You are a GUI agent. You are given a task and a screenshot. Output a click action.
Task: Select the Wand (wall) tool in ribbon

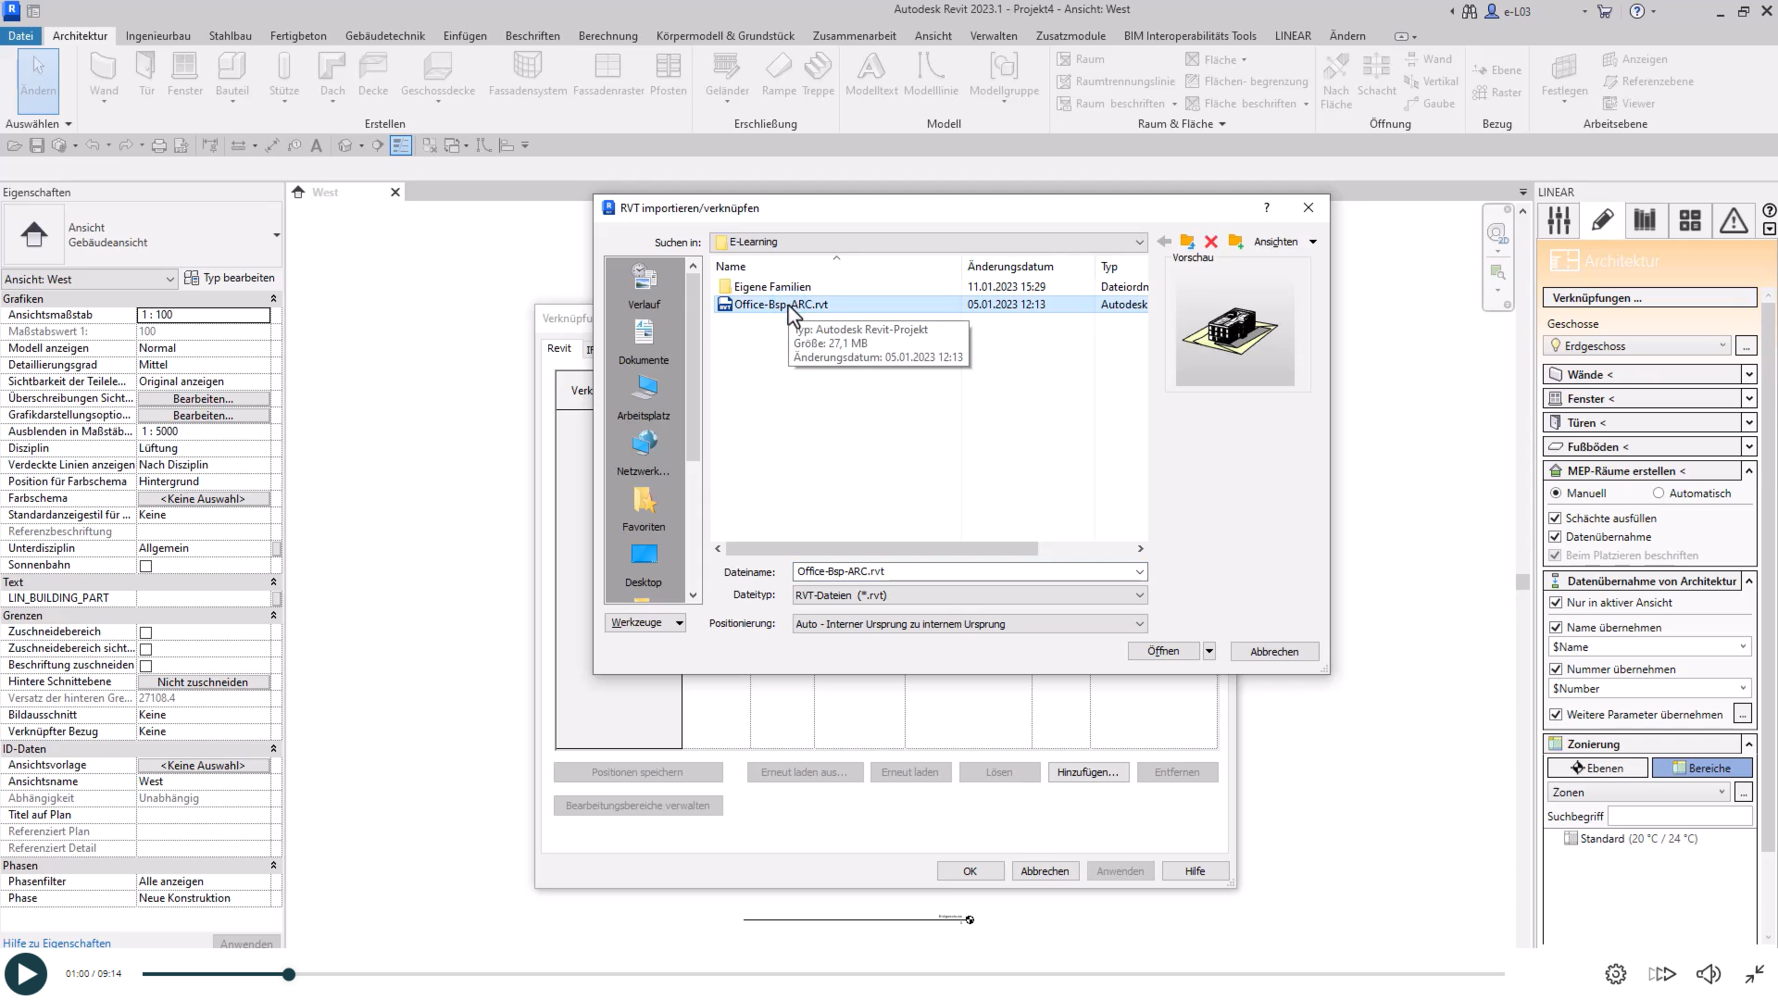pyautogui.click(x=104, y=76)
